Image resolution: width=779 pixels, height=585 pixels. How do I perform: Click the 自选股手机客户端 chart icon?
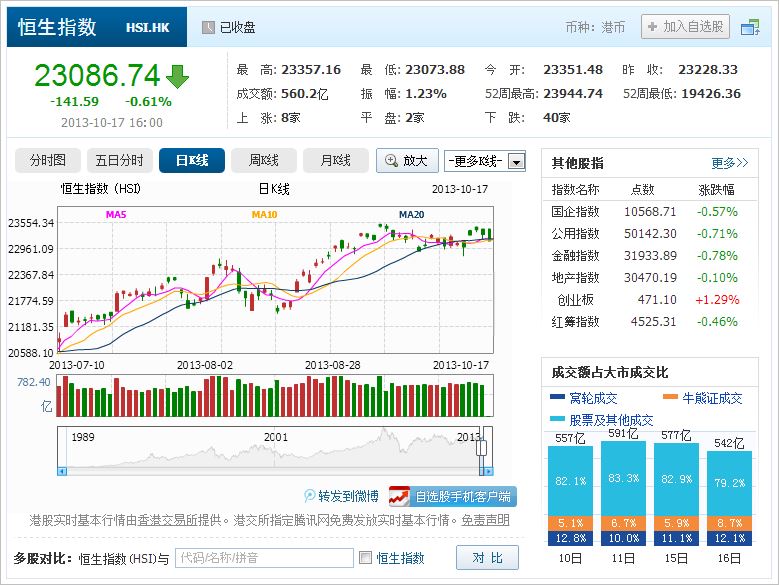pyautogui.click(x=399, y=496)
